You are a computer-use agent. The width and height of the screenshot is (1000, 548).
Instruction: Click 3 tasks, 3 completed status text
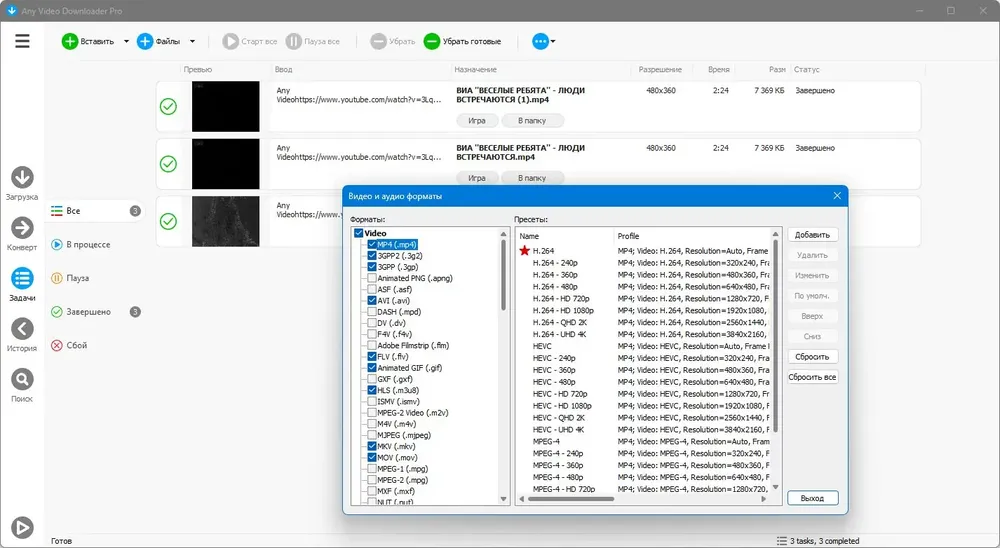[x=825, y=541]
